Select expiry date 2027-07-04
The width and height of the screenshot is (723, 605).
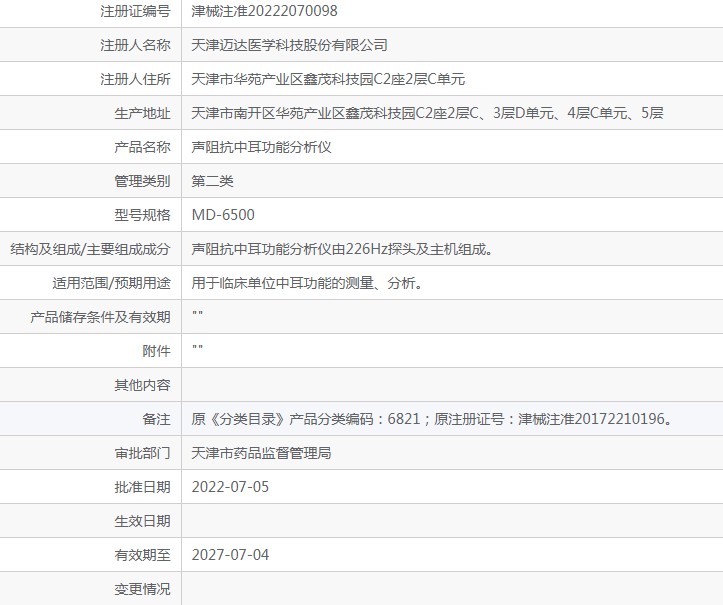point(230,555)
